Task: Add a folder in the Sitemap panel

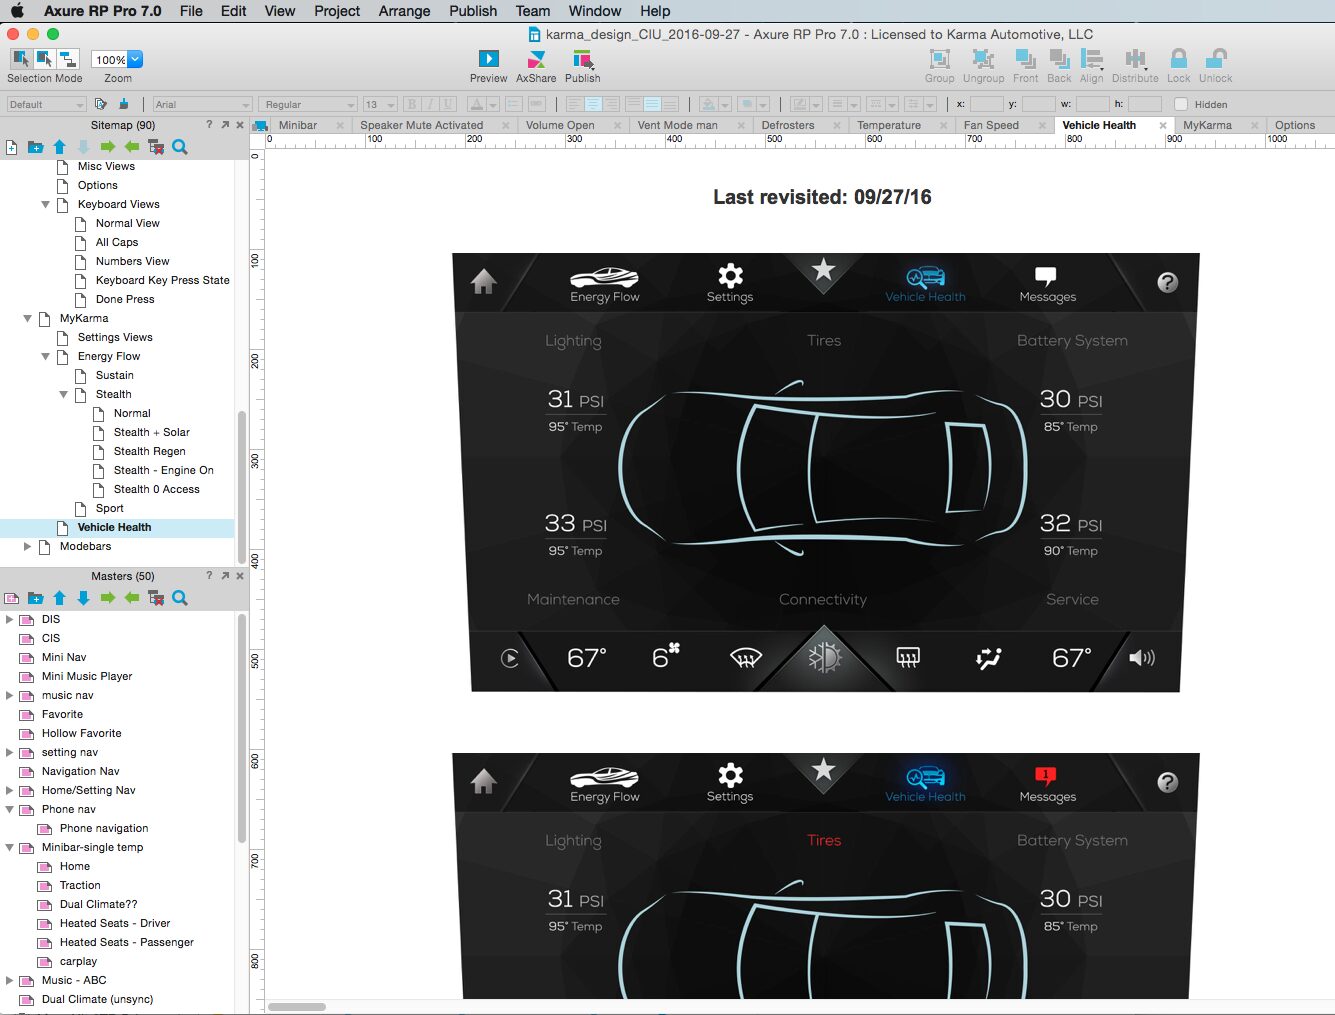Action: (35, 147)
